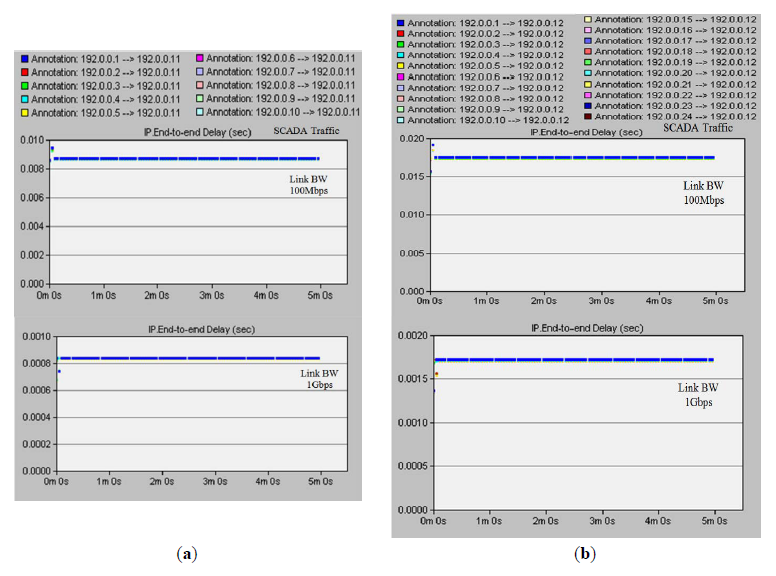This screenshot has height=576, width=776.
Task: Select the yellow swatch for 192.0.0.5 --> 192.0.0.11
Action: click(24, 111)
